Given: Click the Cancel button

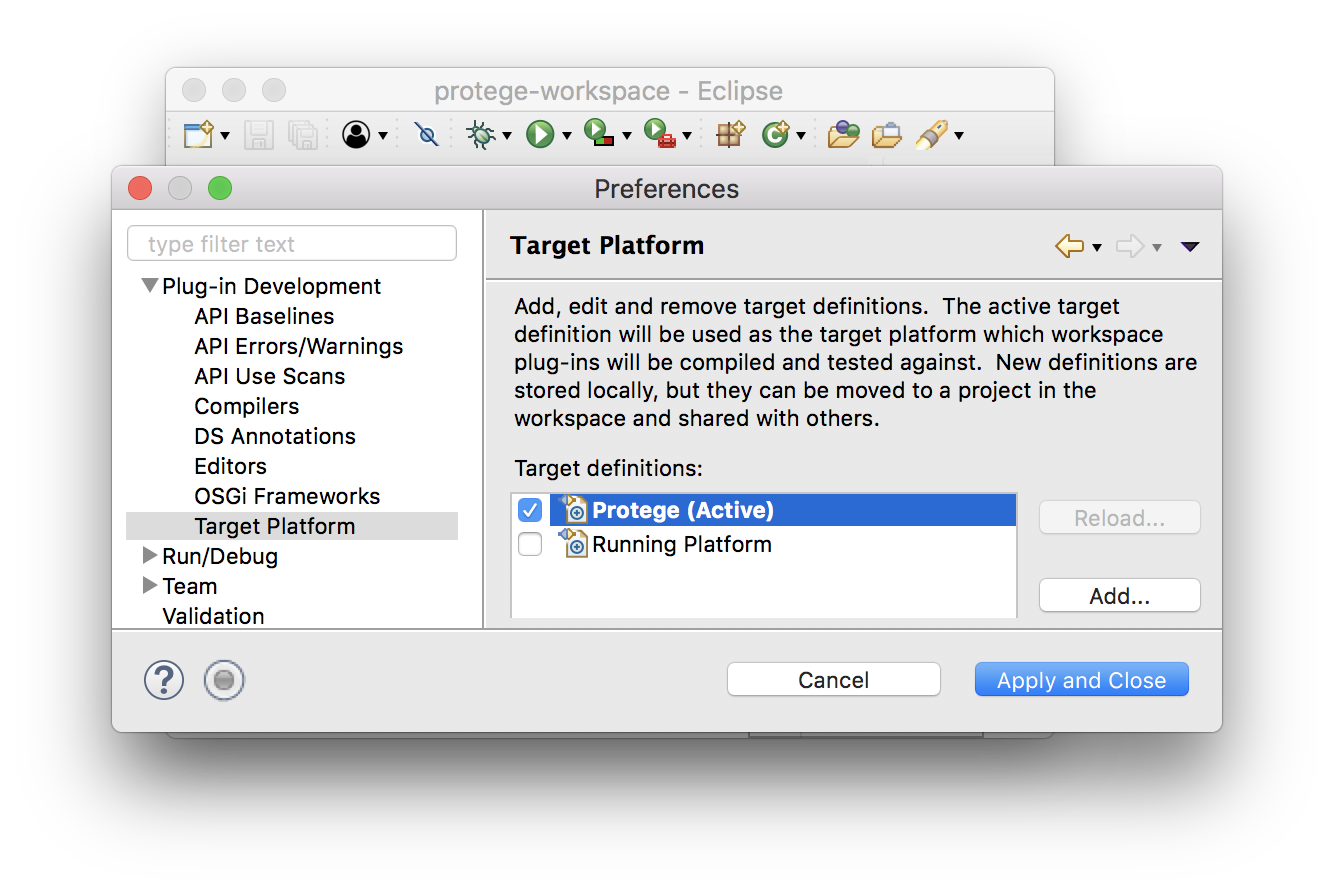Looking at the screenshot, I should point(834,680).
